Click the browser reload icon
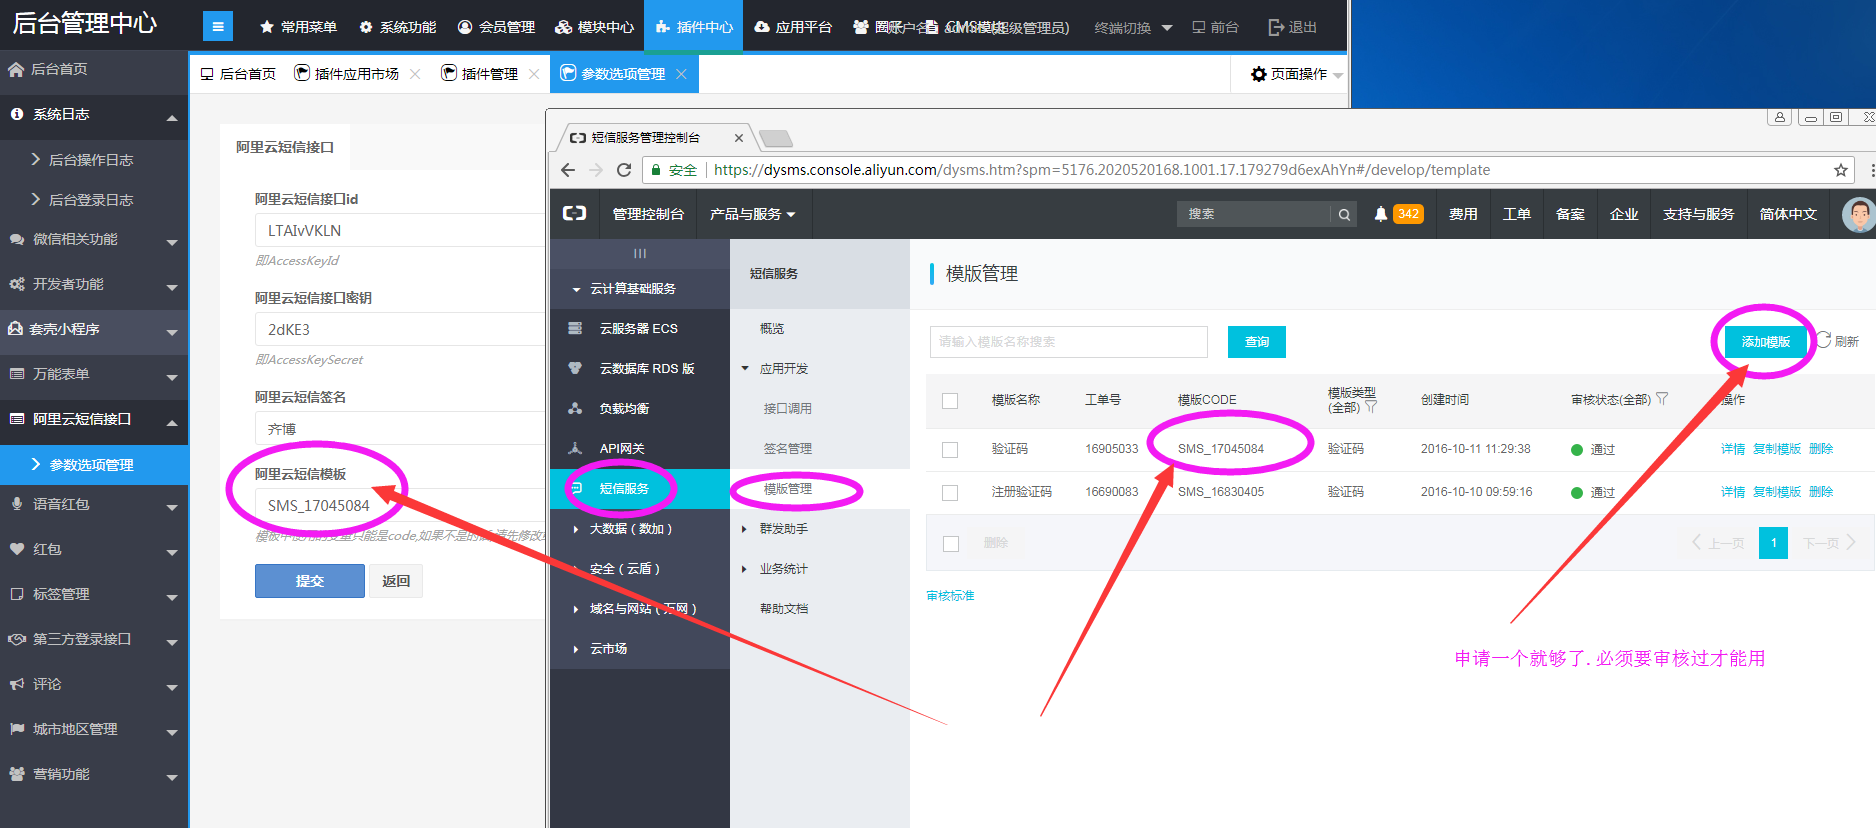 coord(624,170)
